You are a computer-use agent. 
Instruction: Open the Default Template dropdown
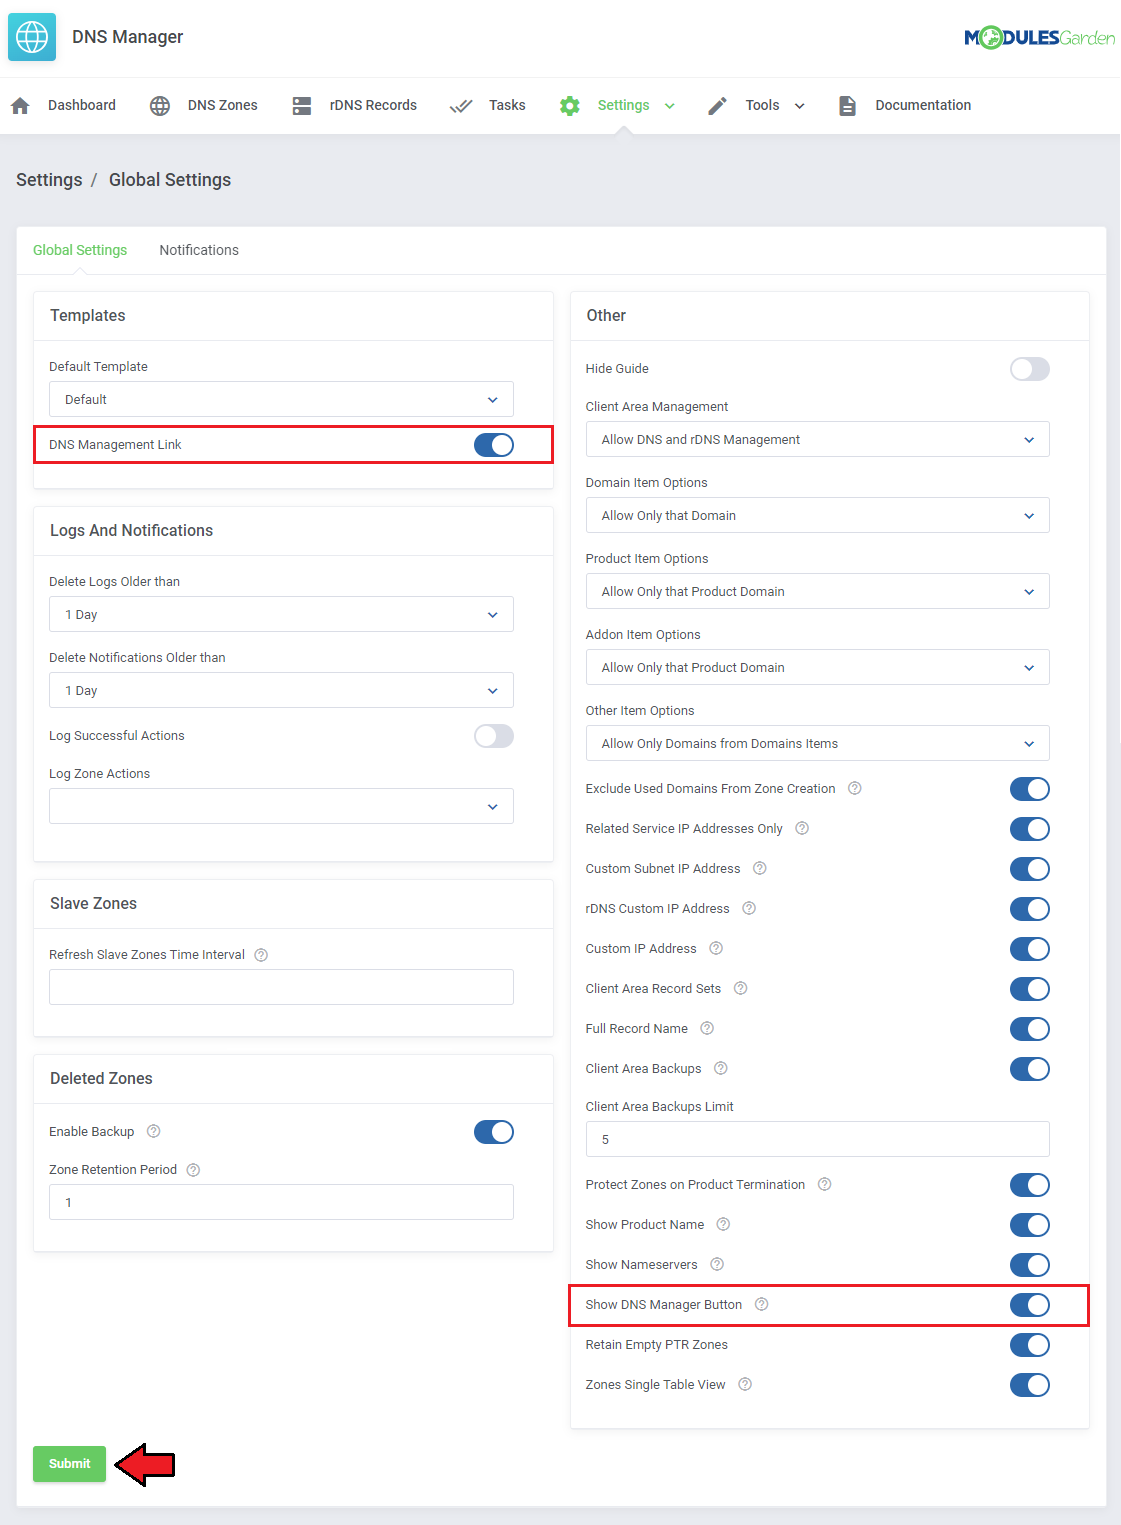[x=281, y=399]
